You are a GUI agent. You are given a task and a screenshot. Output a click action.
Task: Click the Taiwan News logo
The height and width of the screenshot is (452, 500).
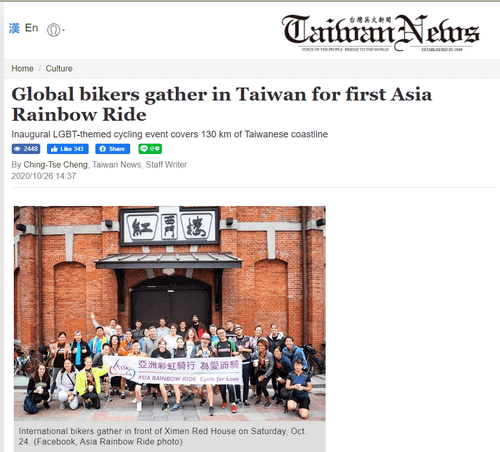click(x=380, y=33)
